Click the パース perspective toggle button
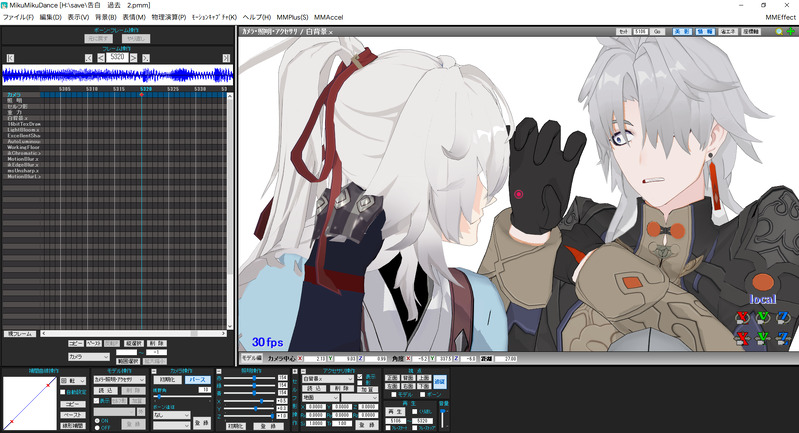The width and height of the screenshot is (799, 433). pyautogui.click(x=197, y=380)
